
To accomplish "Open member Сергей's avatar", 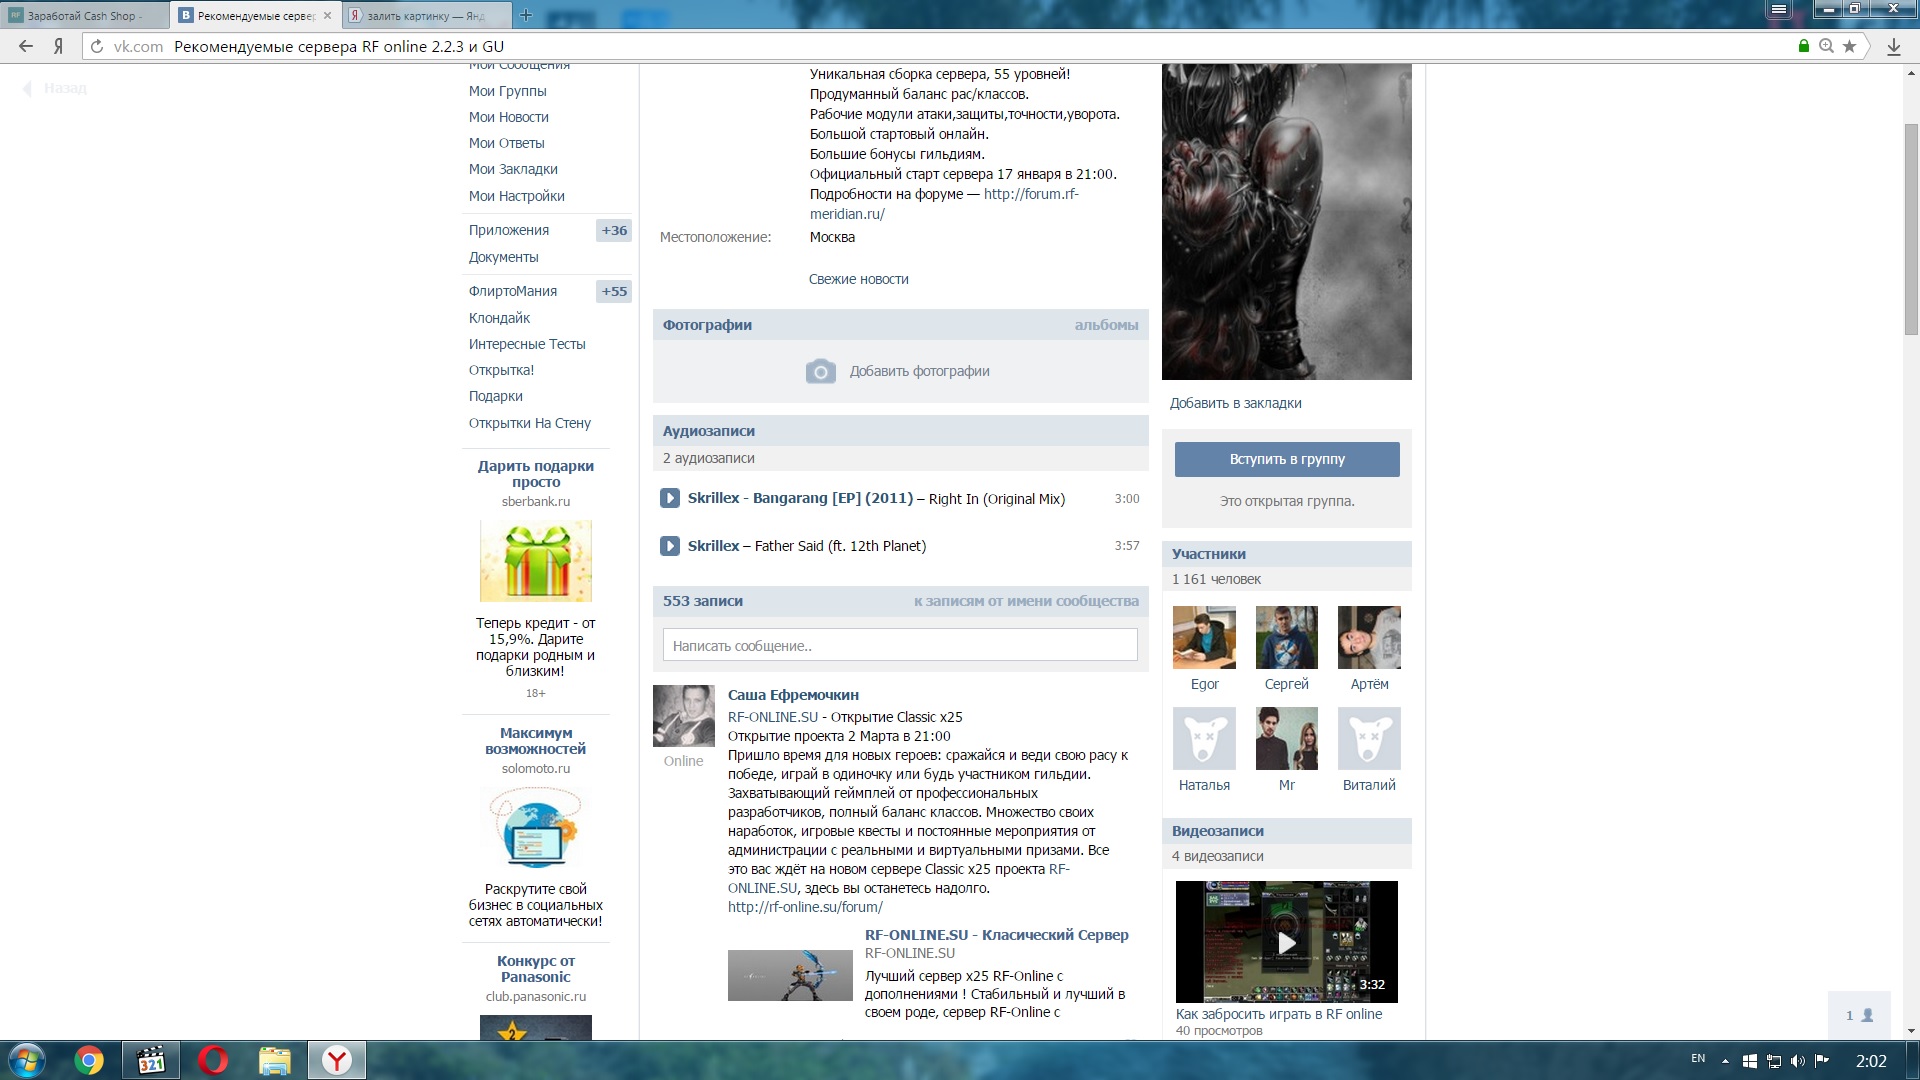I will (x=1286, y=637).
